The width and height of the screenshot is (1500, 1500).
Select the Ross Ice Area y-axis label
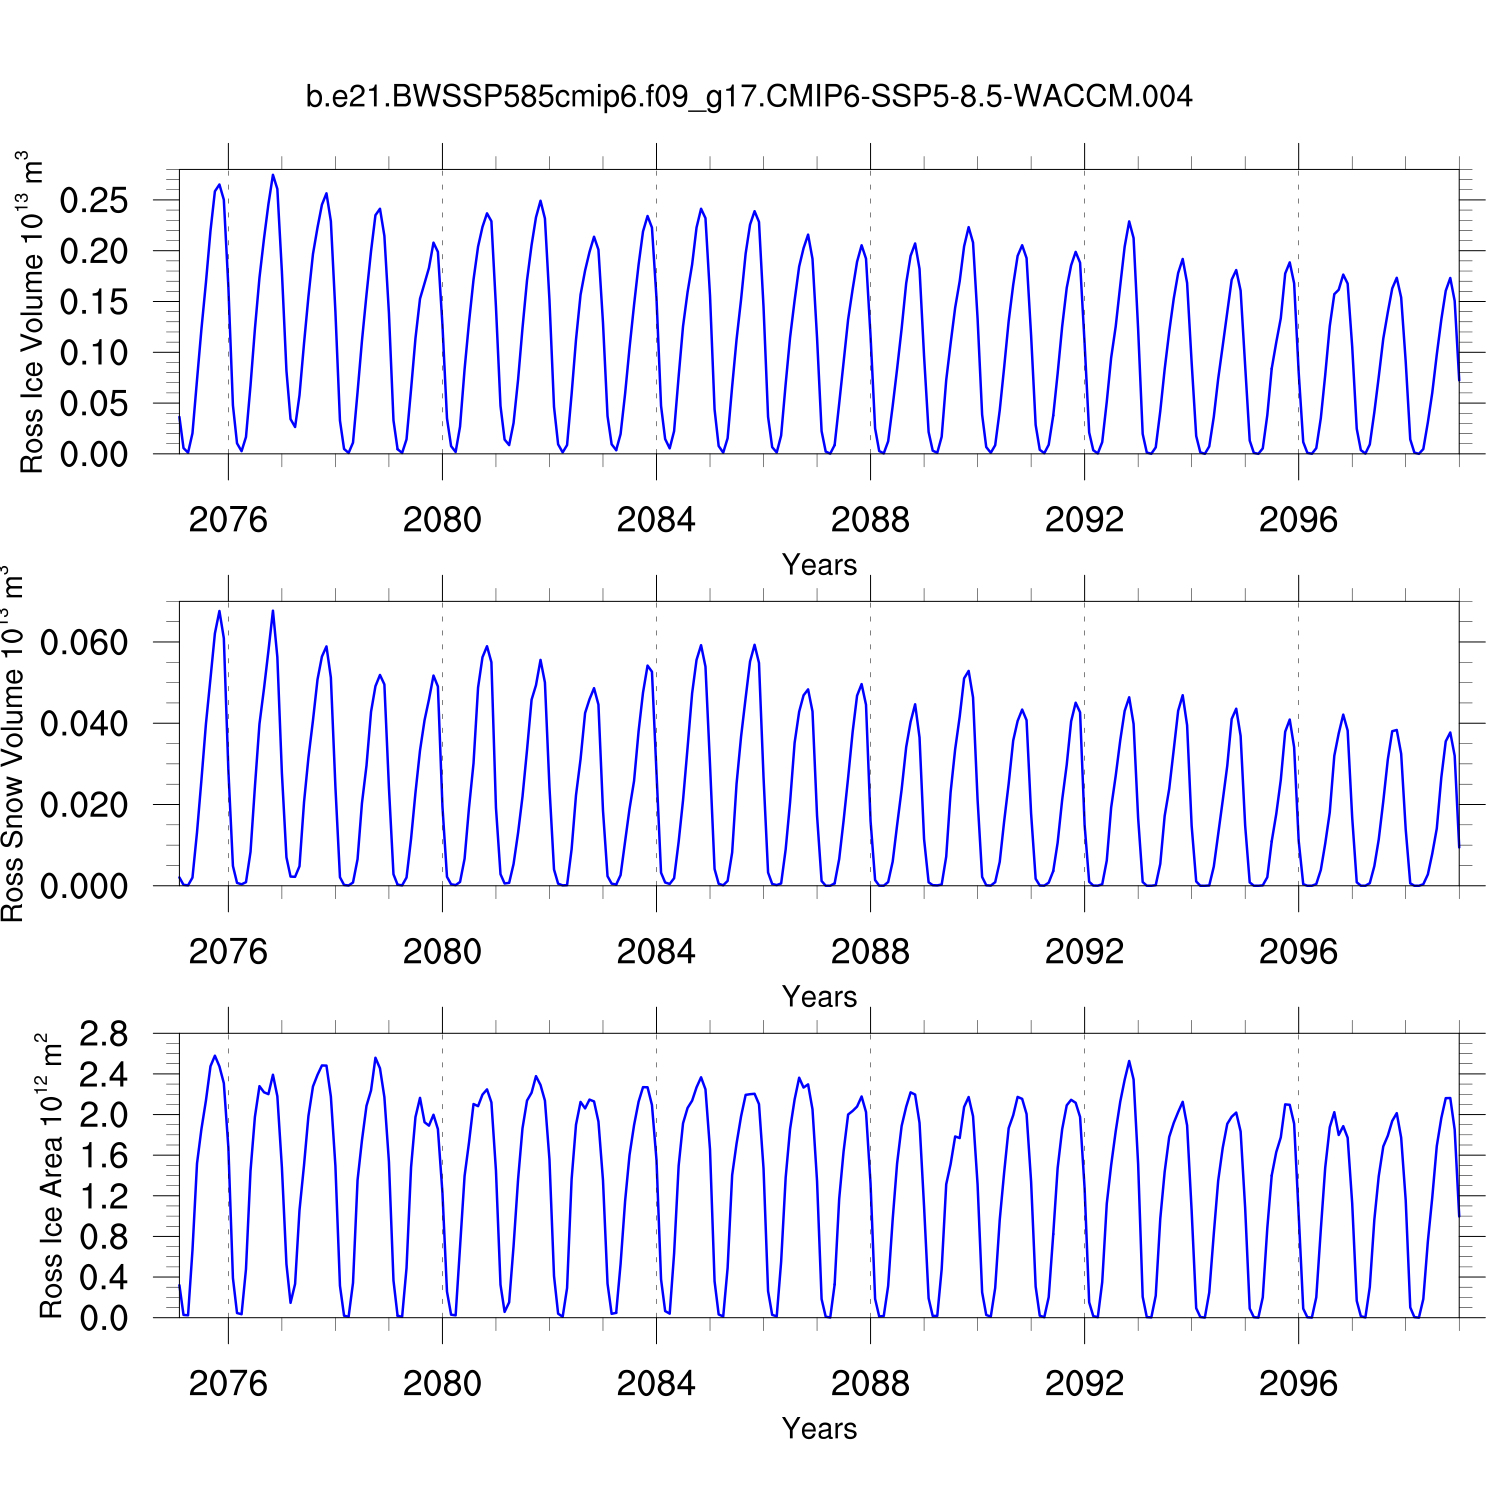click(x=50, y=1176)
